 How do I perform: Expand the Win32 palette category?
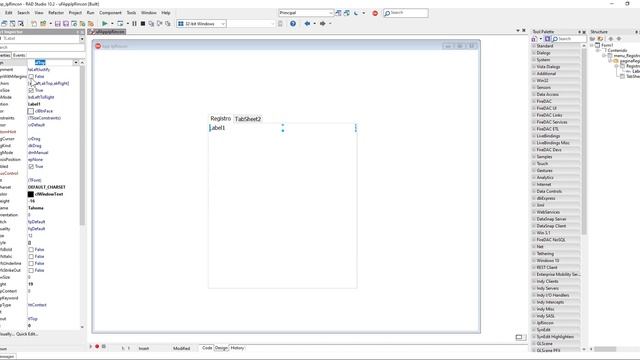(534, 80)
